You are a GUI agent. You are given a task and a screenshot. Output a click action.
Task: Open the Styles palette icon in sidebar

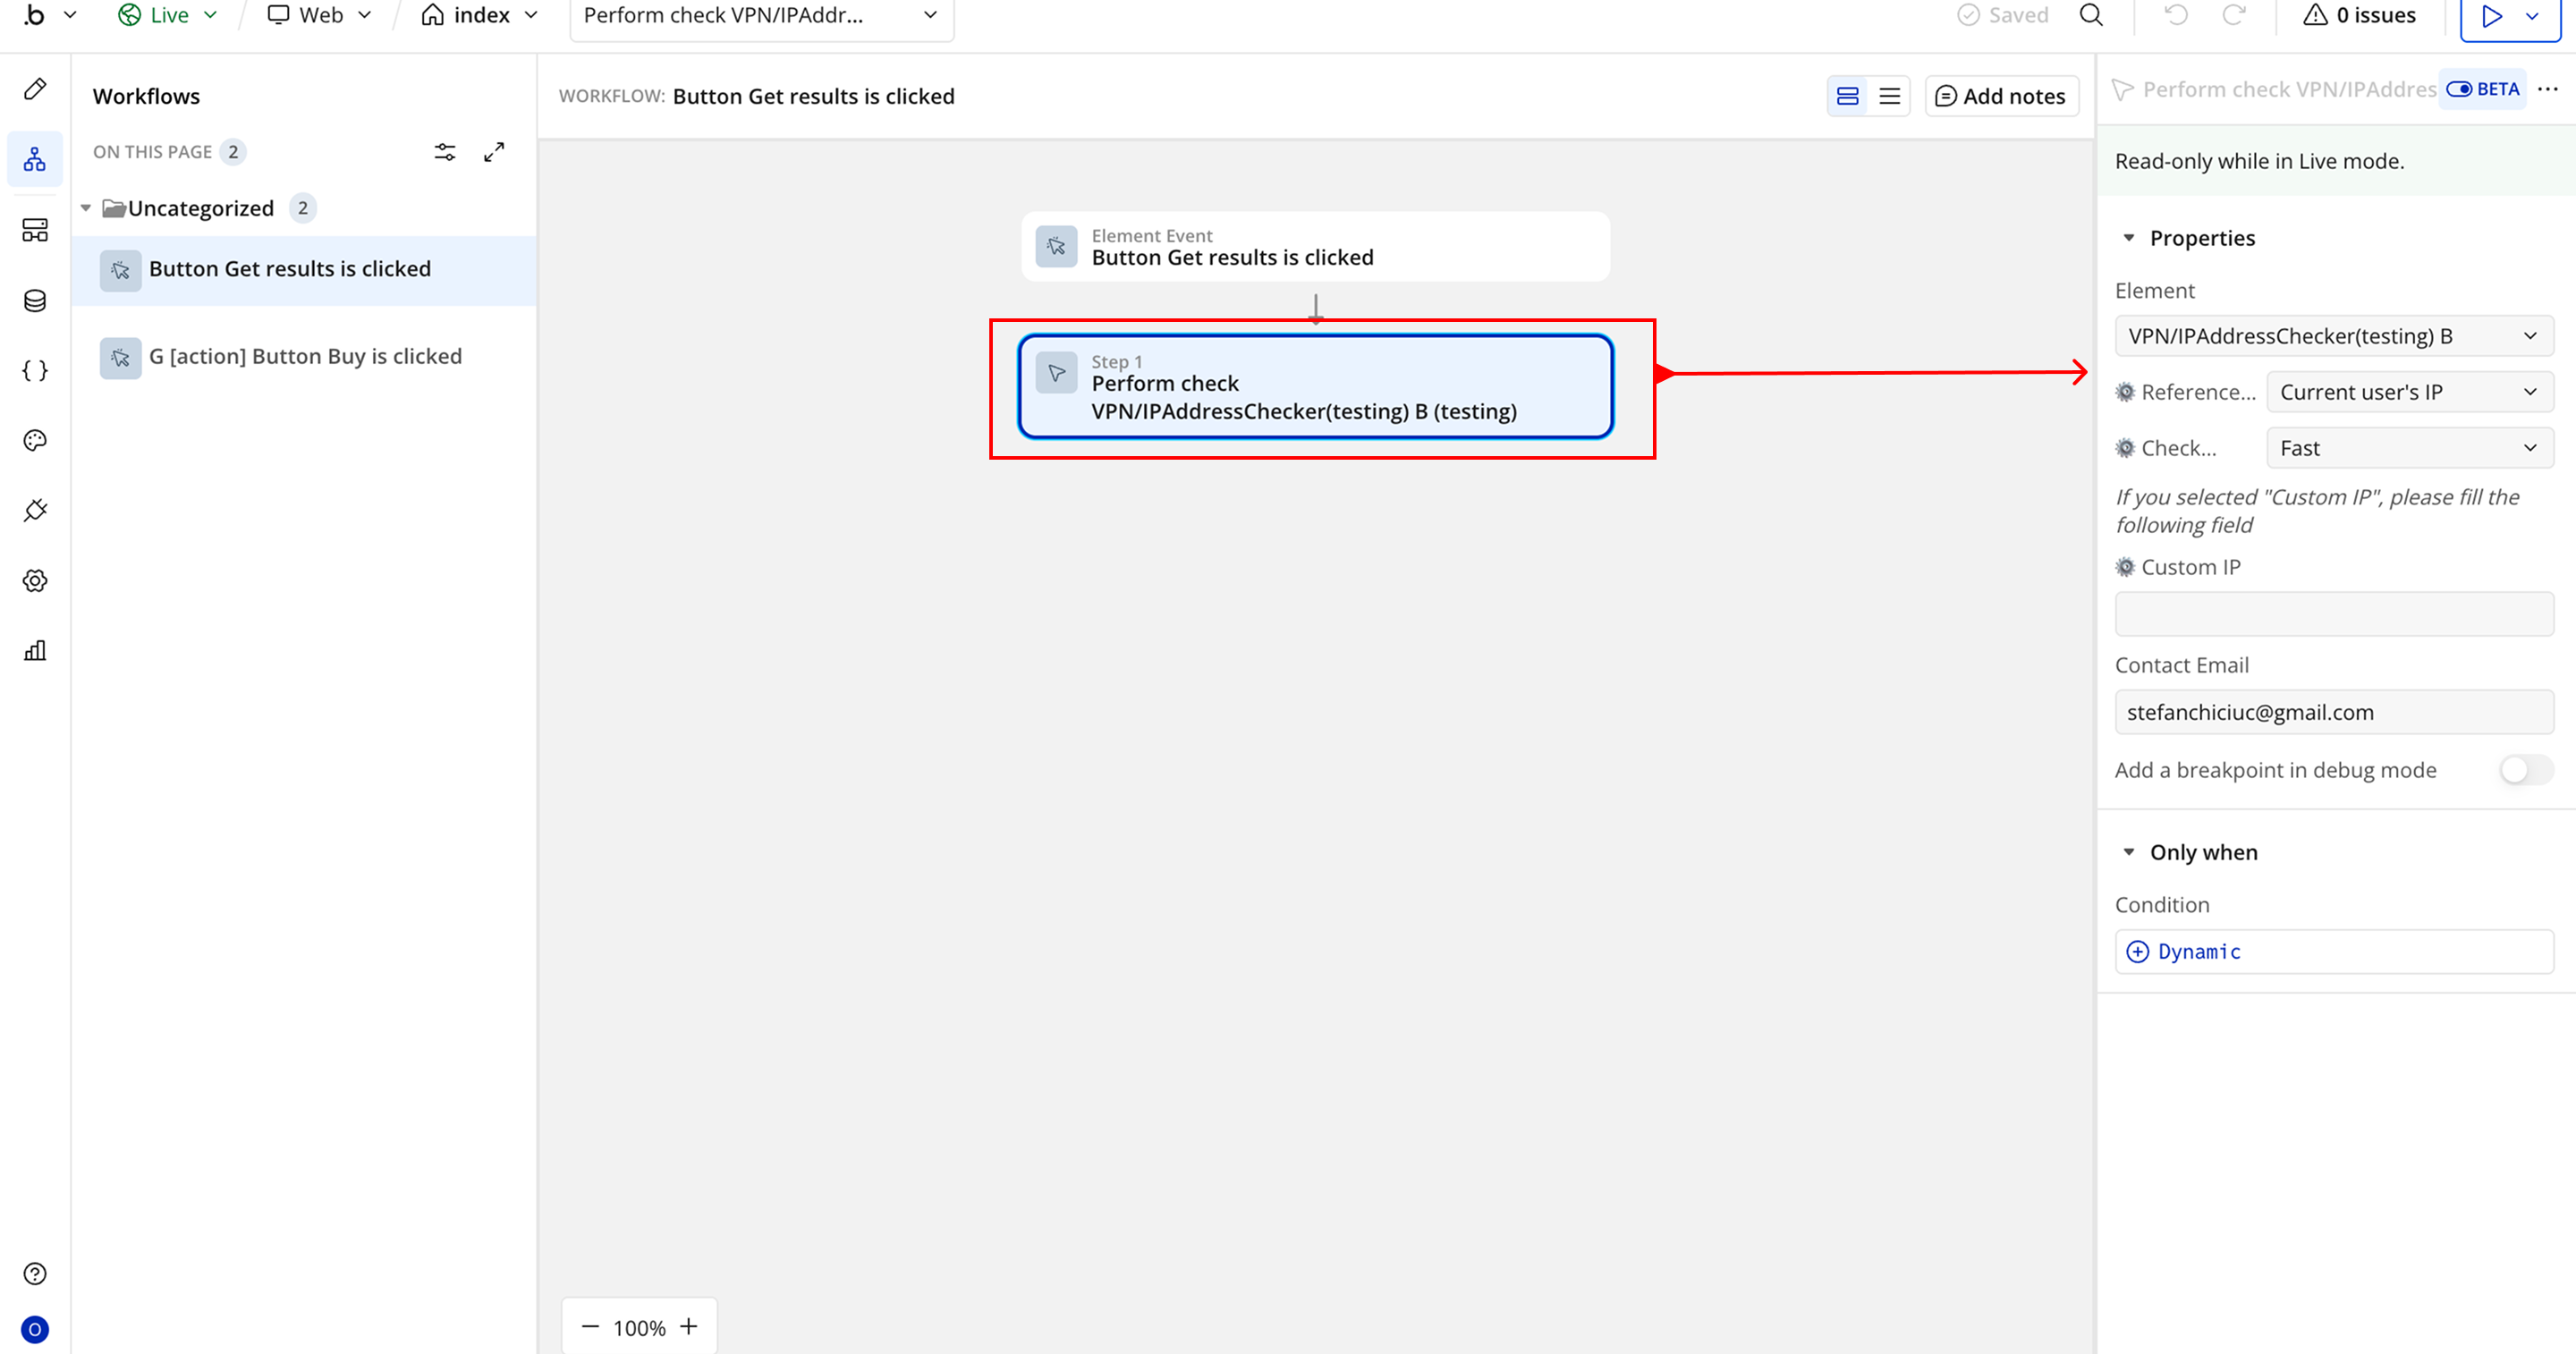coord(35,441)
